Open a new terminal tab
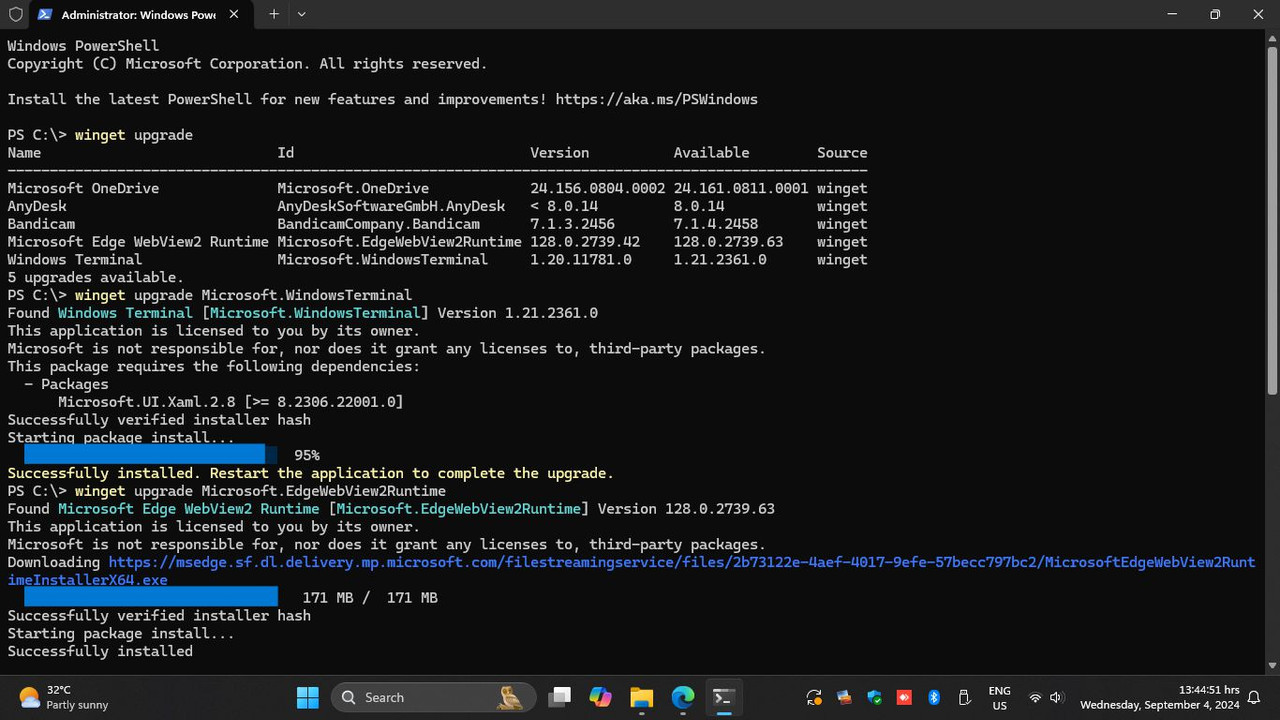Viewport: 1280px width, 720px height. click(x=273, y=15)
